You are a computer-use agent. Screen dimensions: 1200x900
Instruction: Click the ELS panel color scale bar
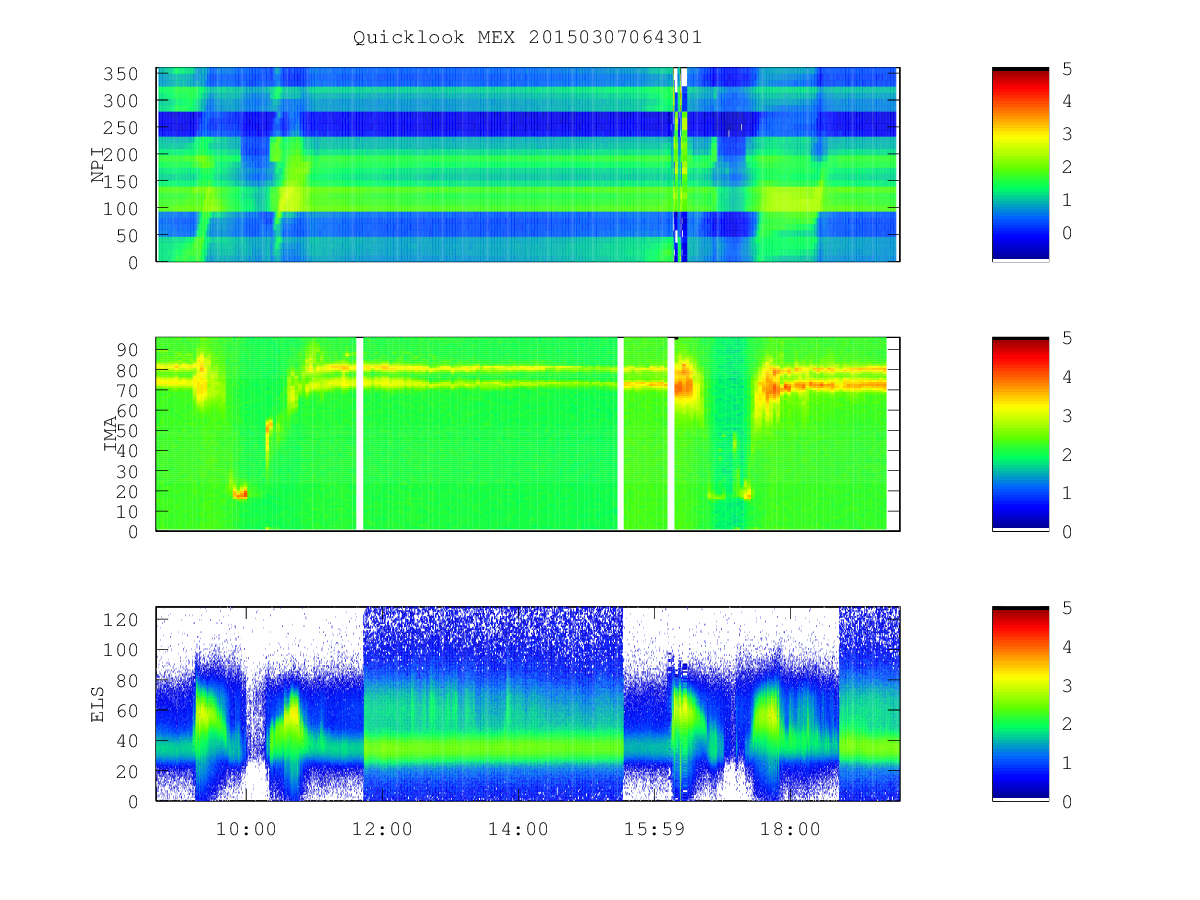(x=1020, y=704)
